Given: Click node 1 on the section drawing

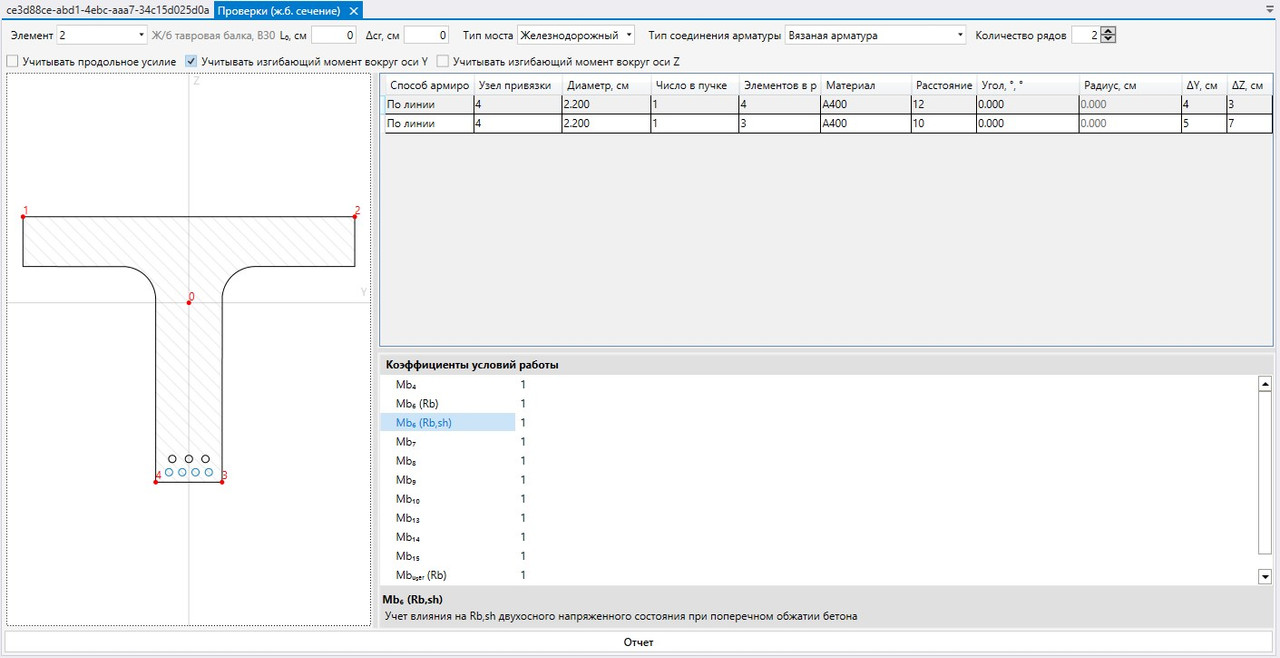Looking at the screenshot, I should coord(24,215).
